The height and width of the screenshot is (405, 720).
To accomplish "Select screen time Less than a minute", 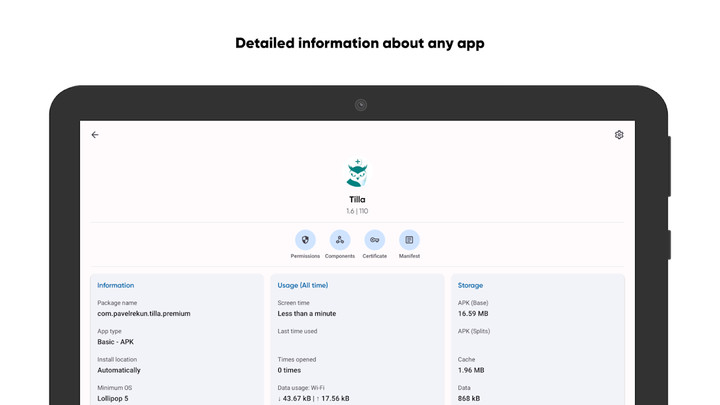I will click(307, 314).
